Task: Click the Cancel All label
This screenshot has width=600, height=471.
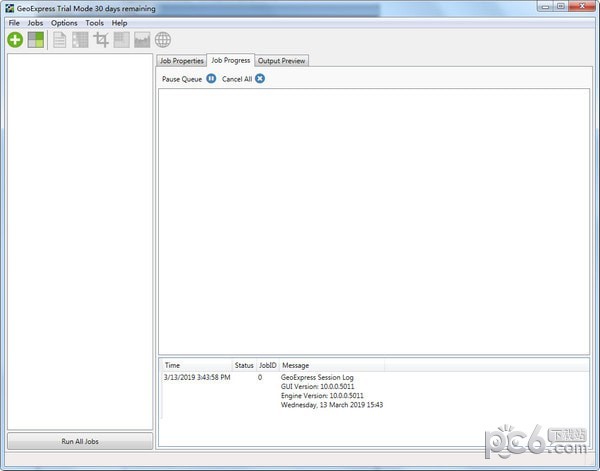Action: click(237, 79)
